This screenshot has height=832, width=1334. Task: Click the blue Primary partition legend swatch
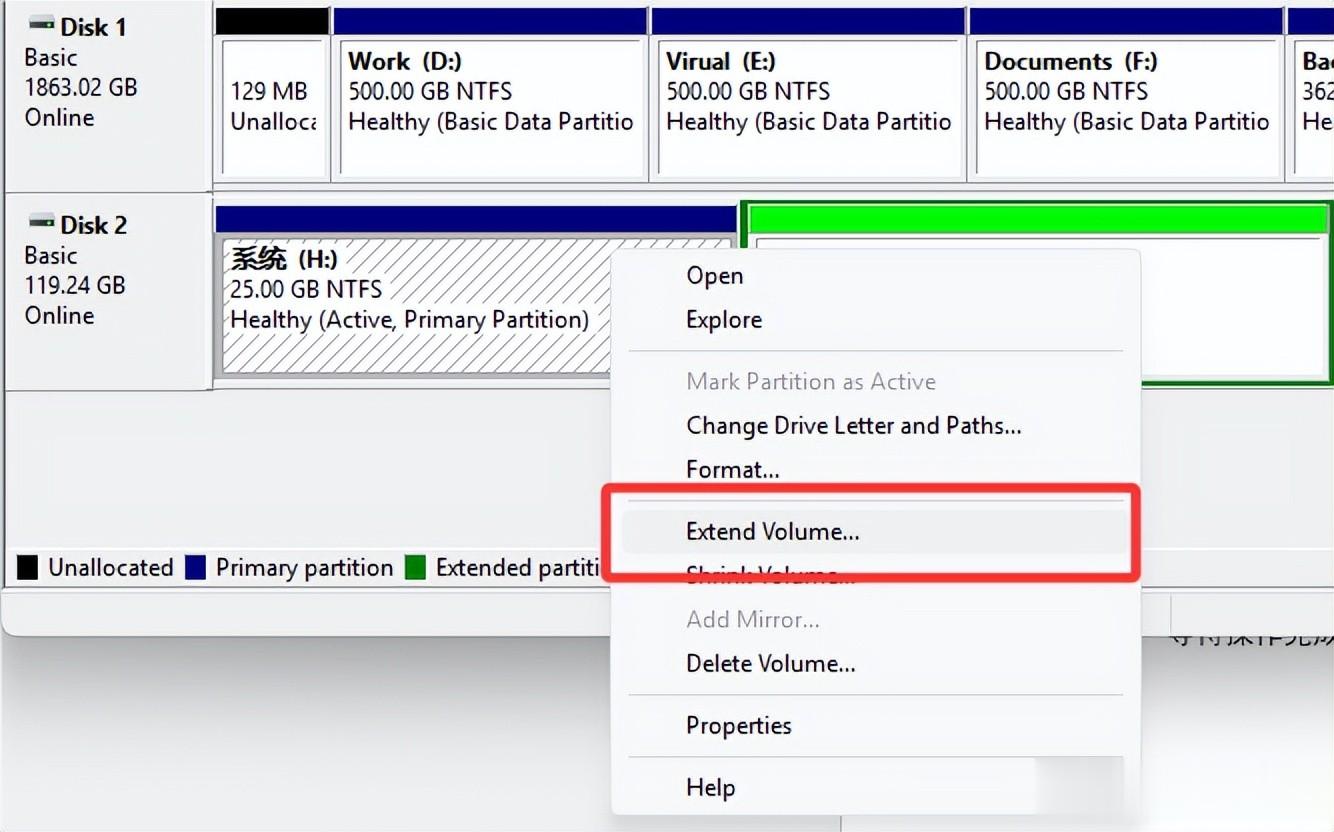pyautogui.click(x=196, y=568)
